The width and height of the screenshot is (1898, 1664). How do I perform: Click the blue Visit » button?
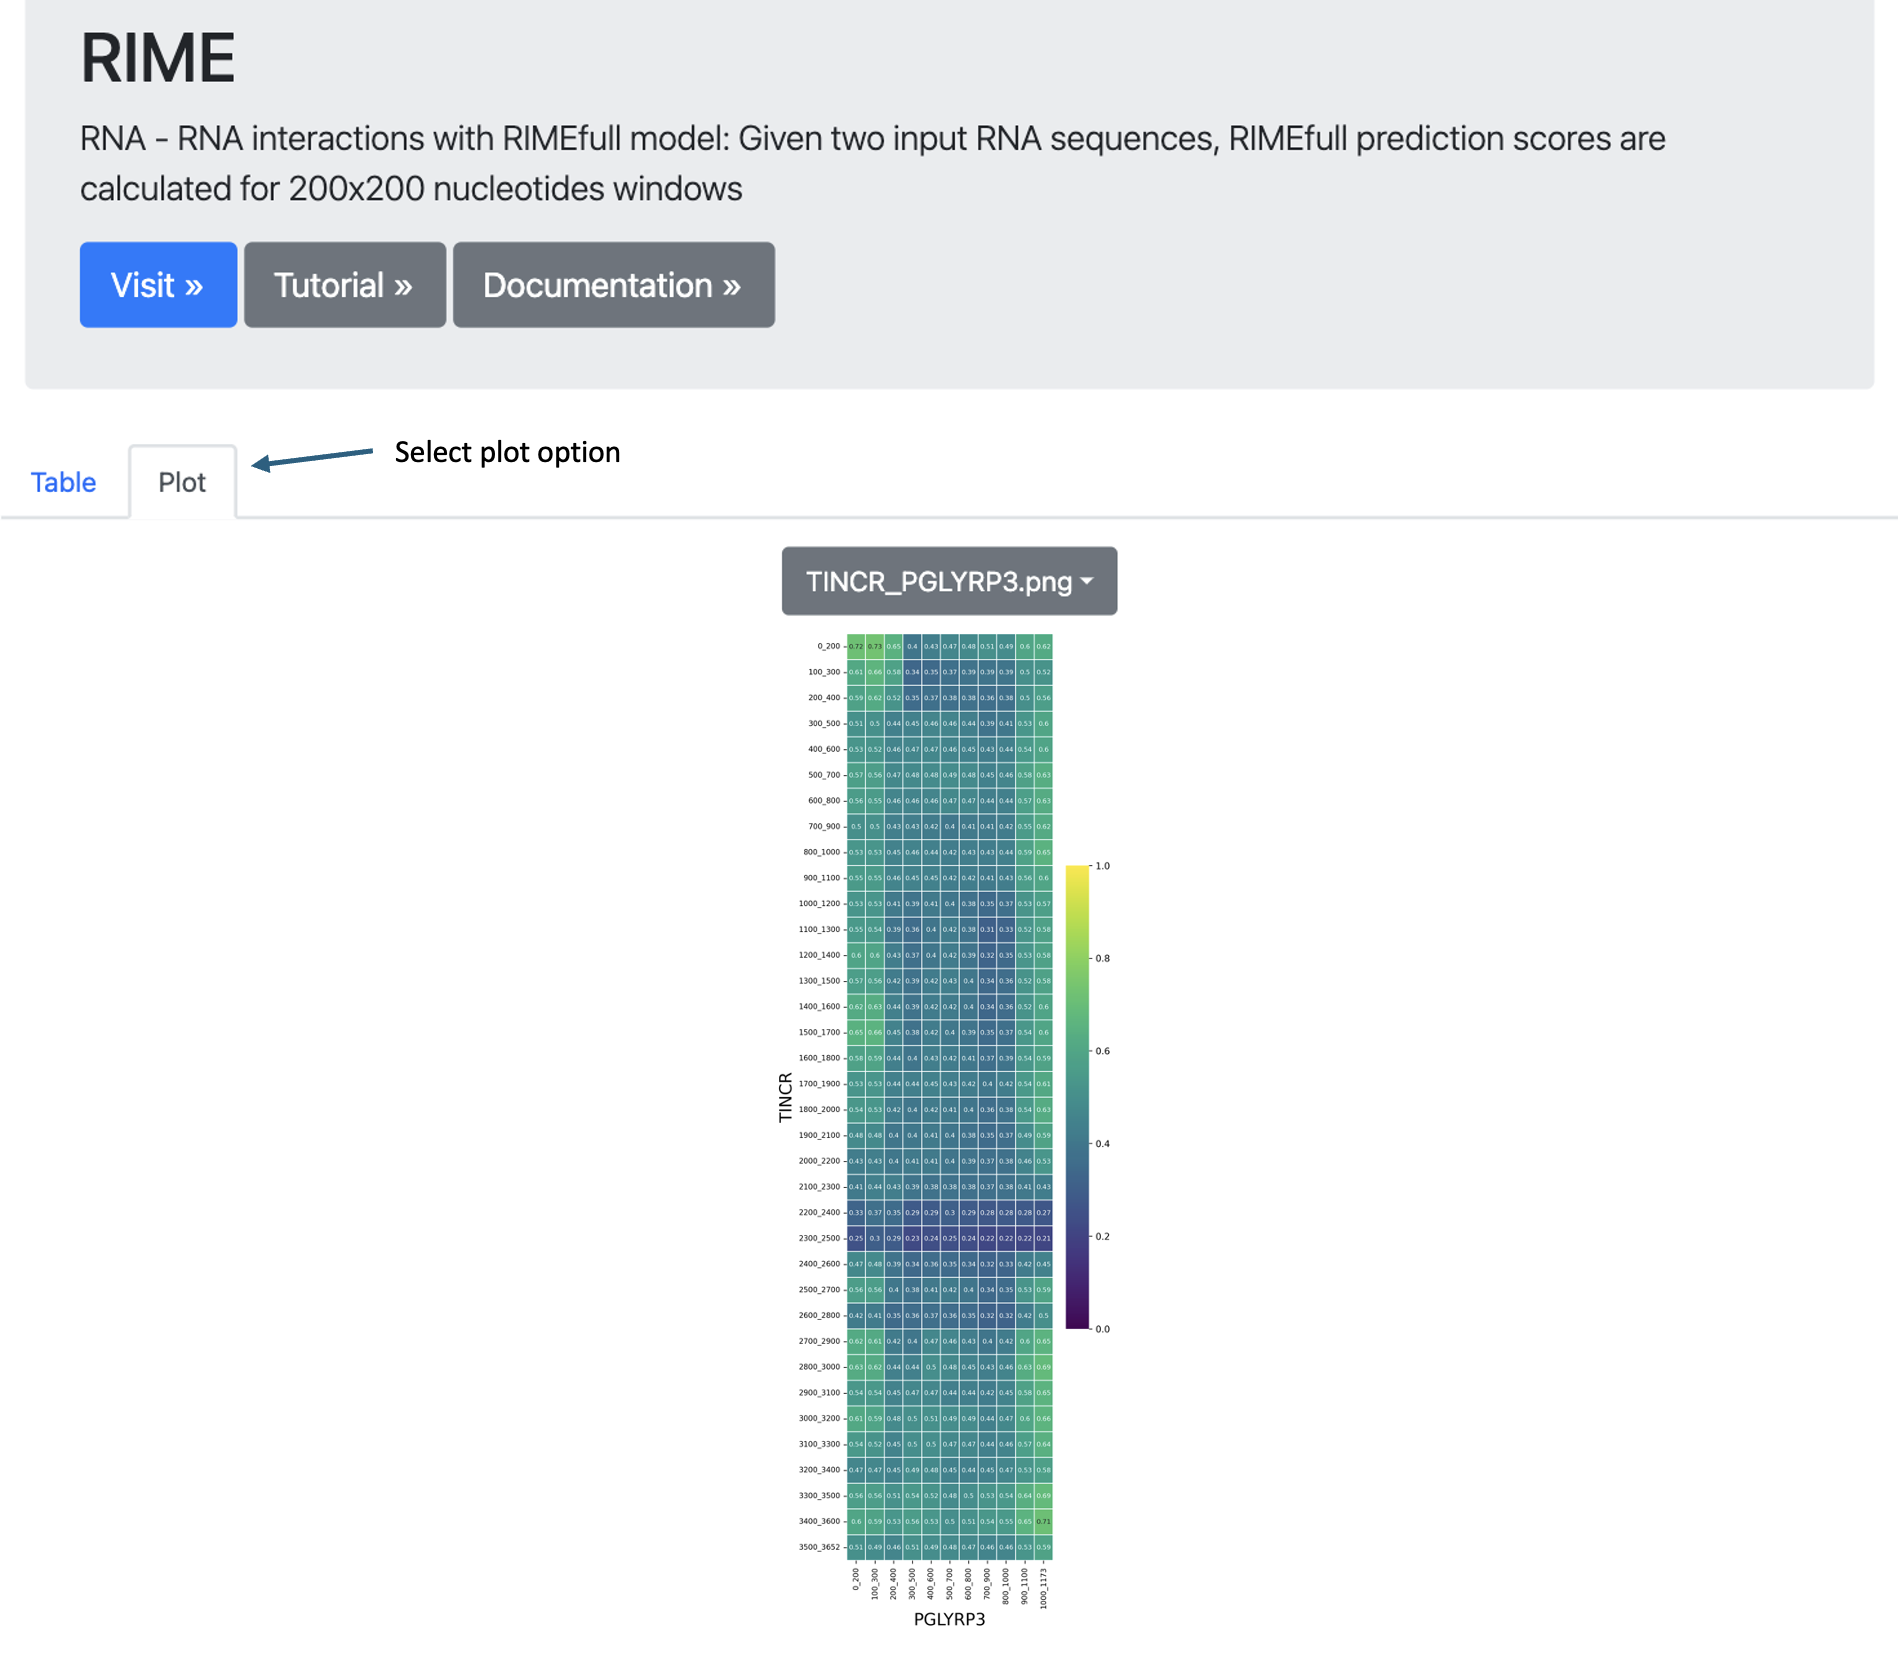click(158, 285)
